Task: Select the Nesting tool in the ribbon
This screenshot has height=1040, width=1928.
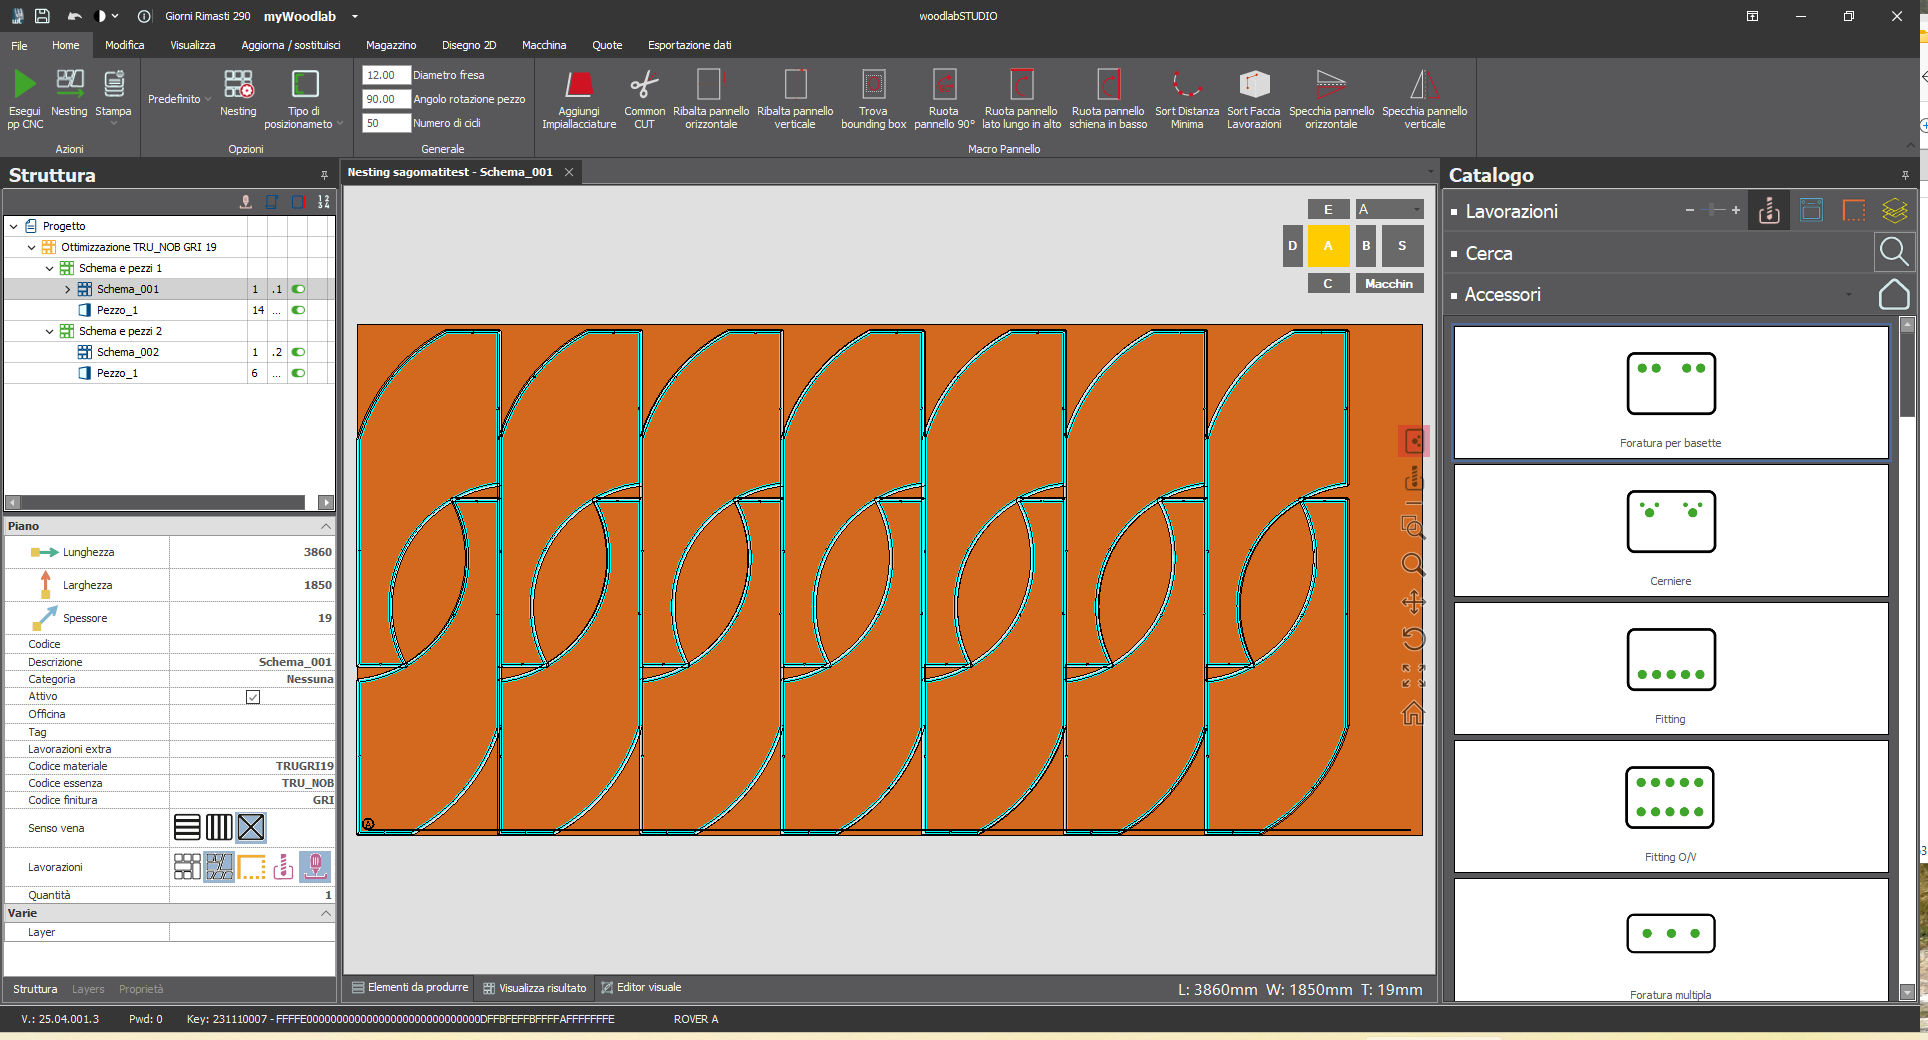Action: tap(238, 97)
